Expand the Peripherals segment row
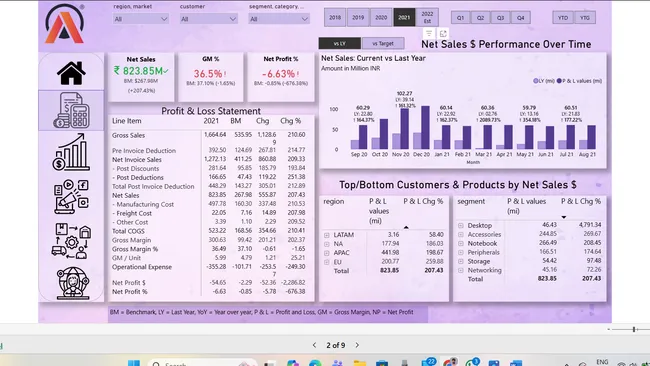Viewport: 650px width, 366px height. coord(461,252)
